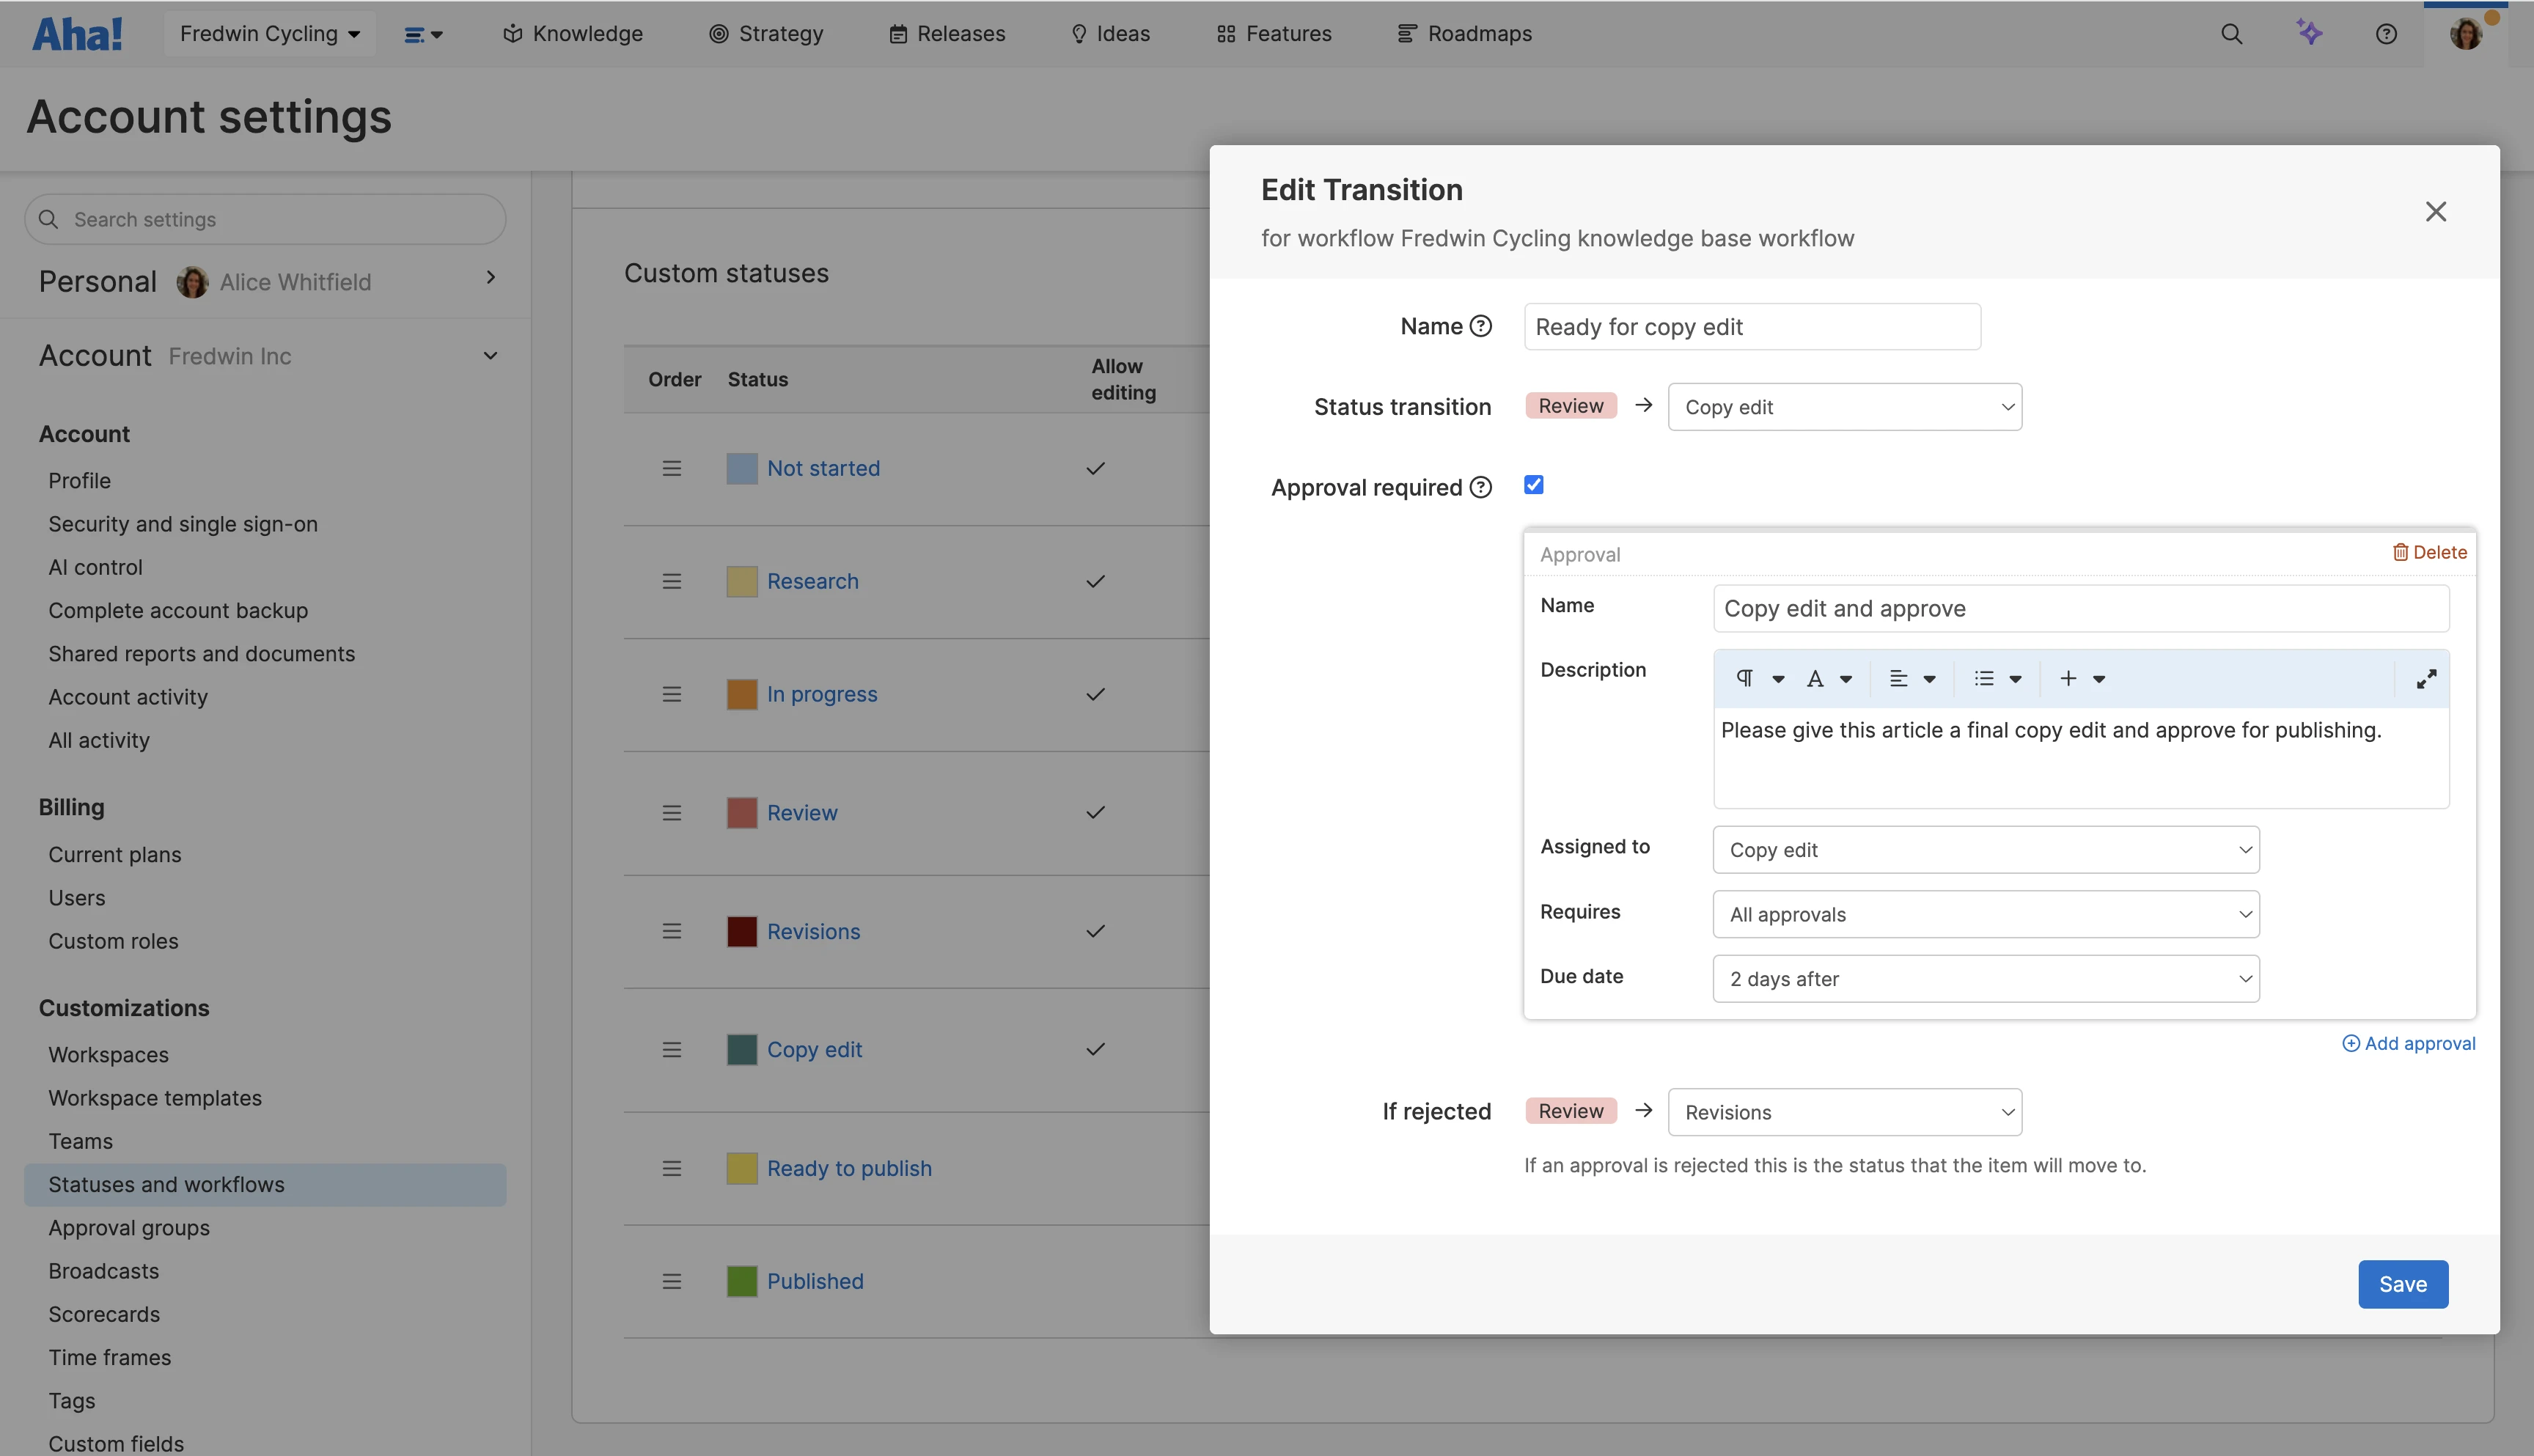This screenshot has width=2534, height=1456.
Task: Click the Copy edit status color swatch
Action: [741, 1050]
